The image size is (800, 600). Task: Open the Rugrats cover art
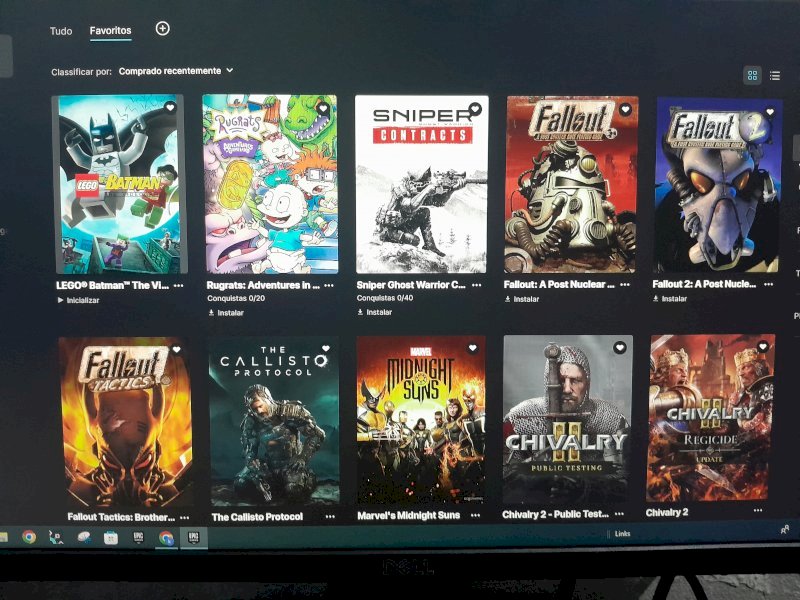[x=270, y=184]
